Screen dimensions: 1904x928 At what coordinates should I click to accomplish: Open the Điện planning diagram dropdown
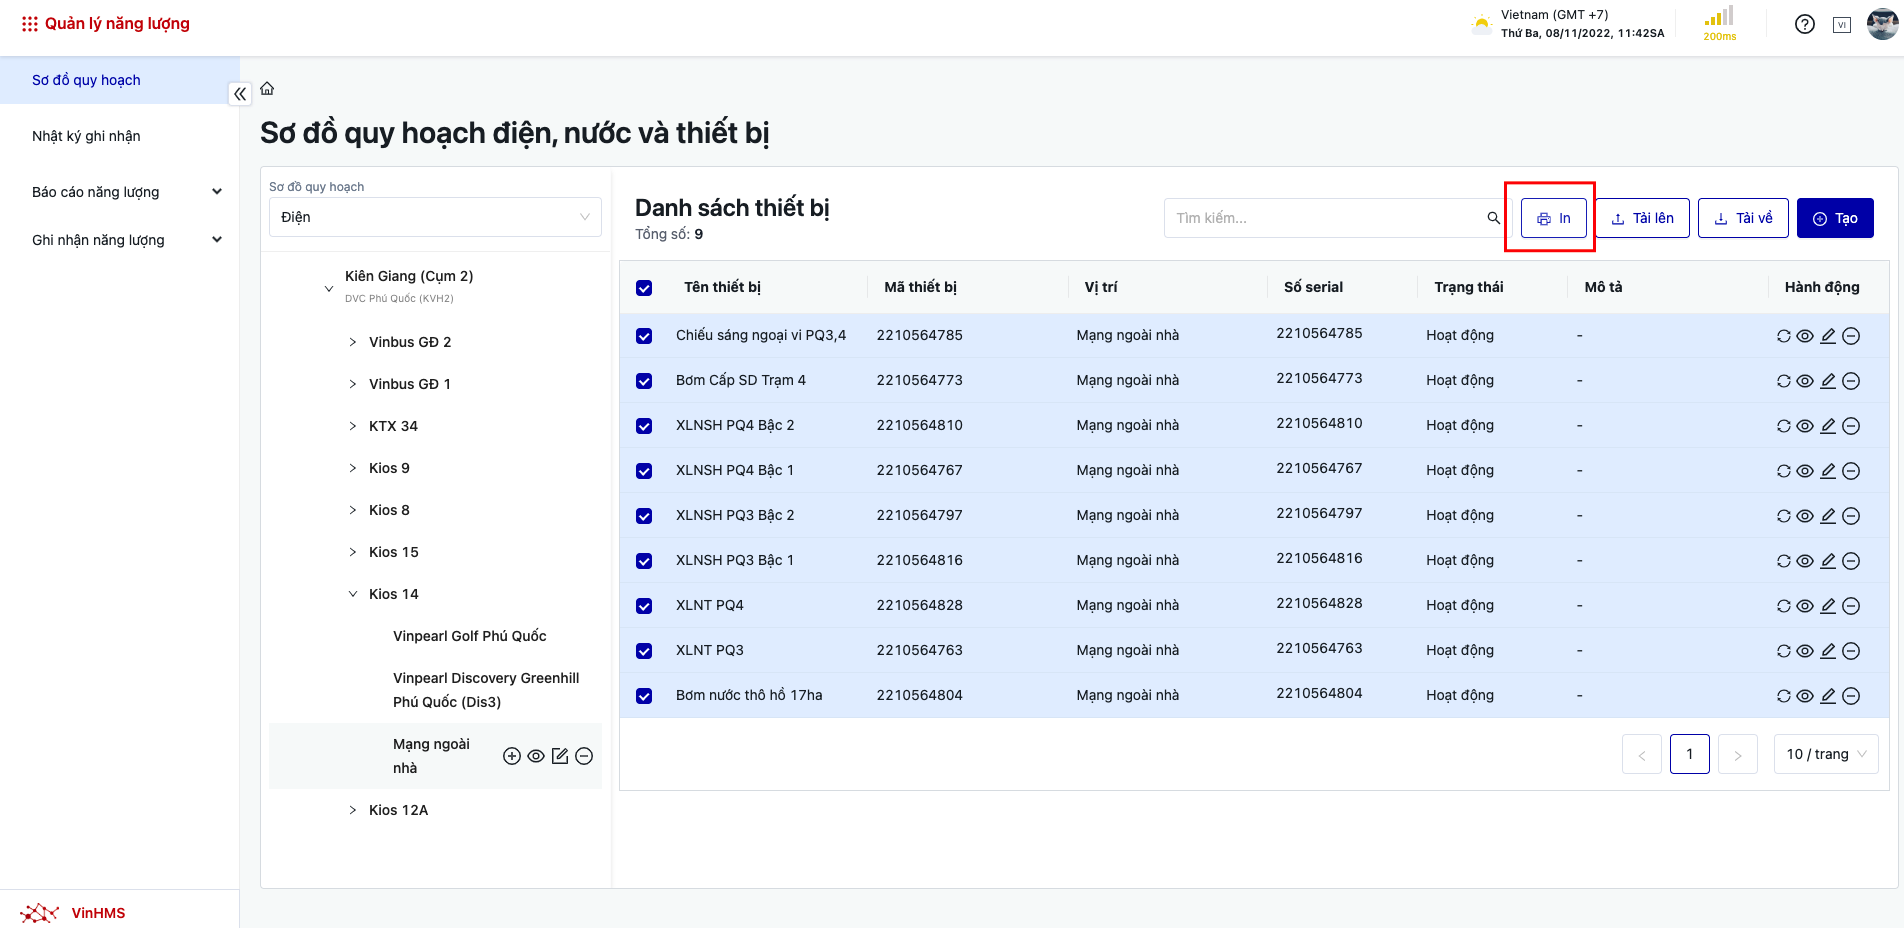435,217
